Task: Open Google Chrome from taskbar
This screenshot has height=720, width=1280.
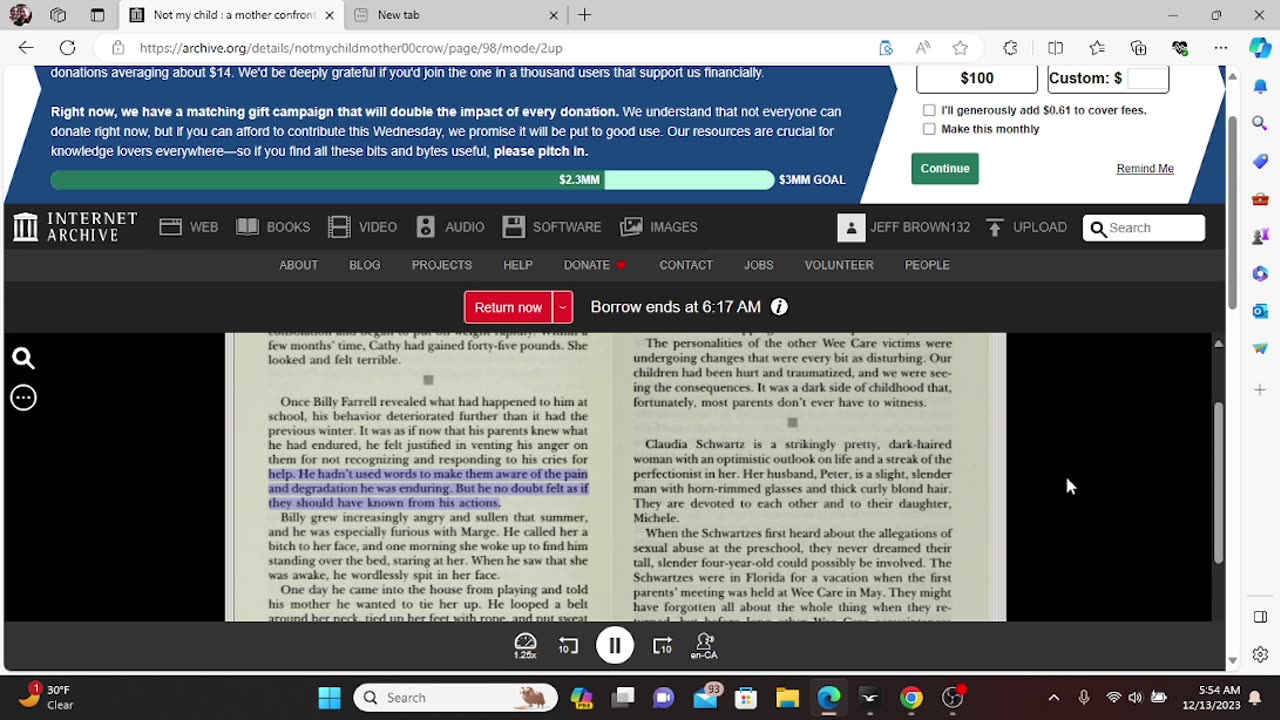Action: (911, 697)
